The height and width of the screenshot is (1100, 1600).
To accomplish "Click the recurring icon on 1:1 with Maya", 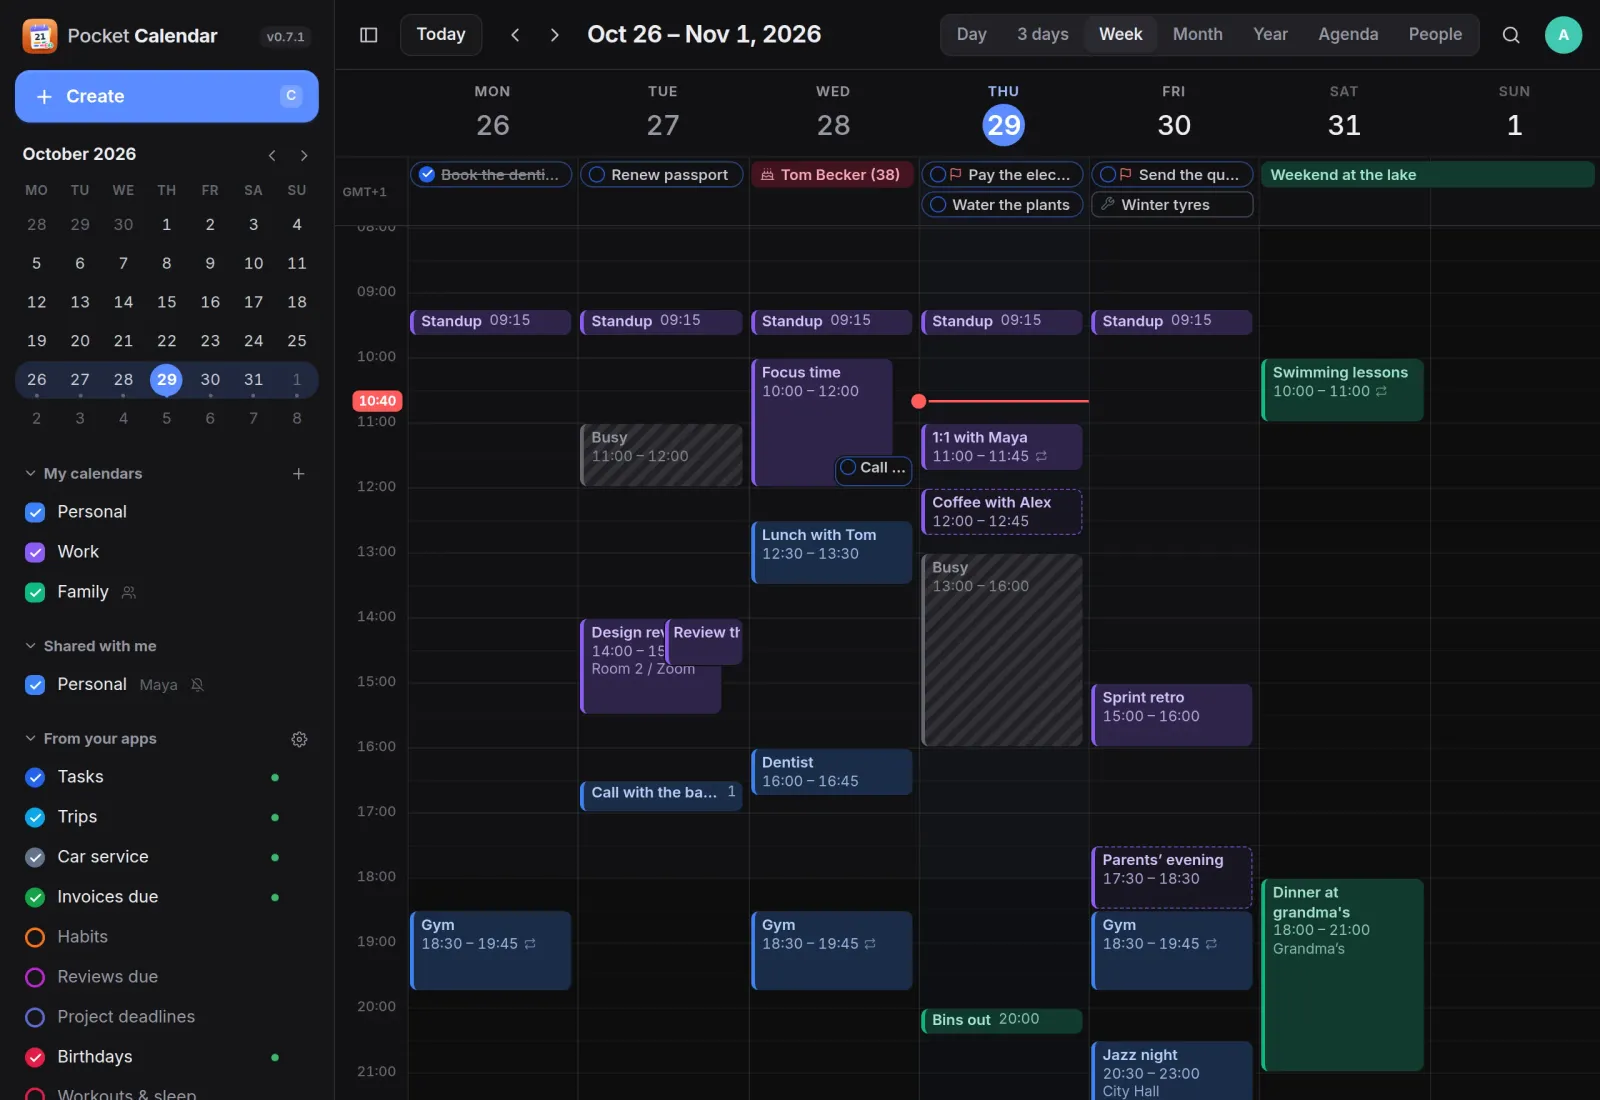I will tap(1041, 457).
